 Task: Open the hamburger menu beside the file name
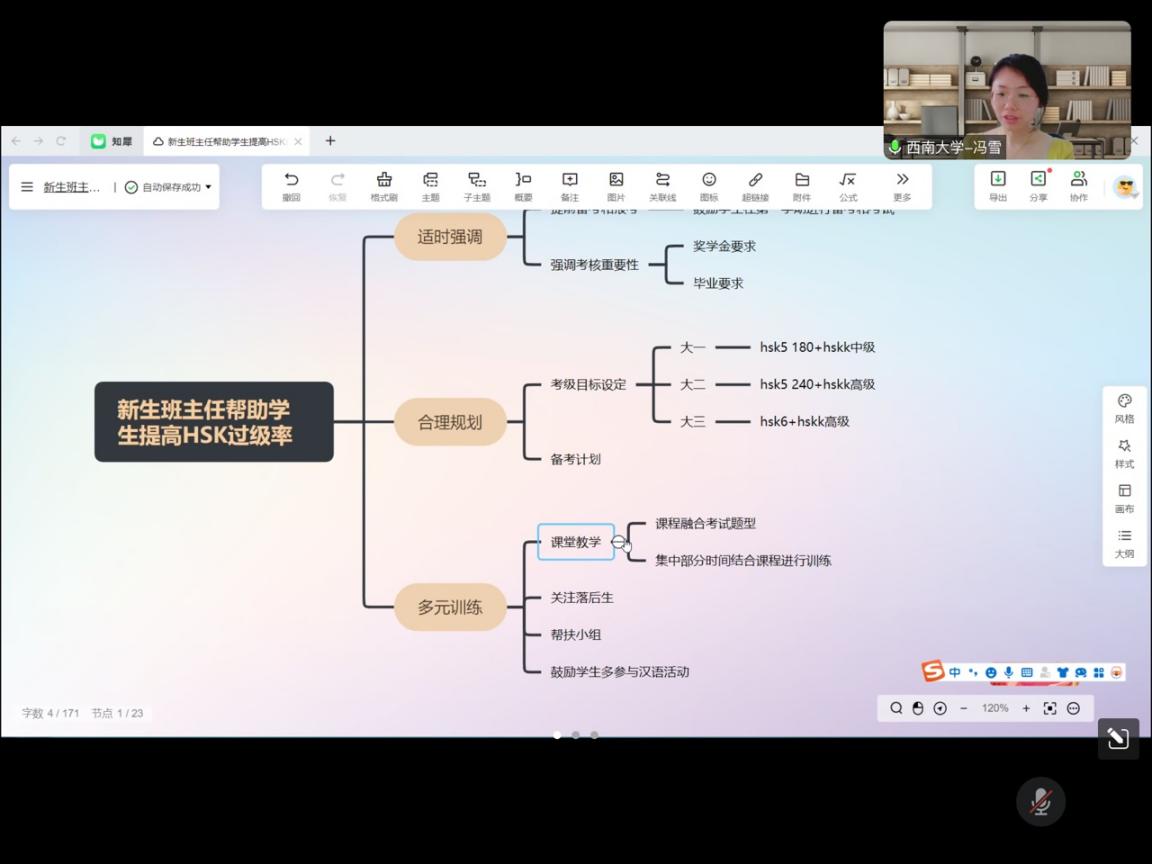[27, 187]
